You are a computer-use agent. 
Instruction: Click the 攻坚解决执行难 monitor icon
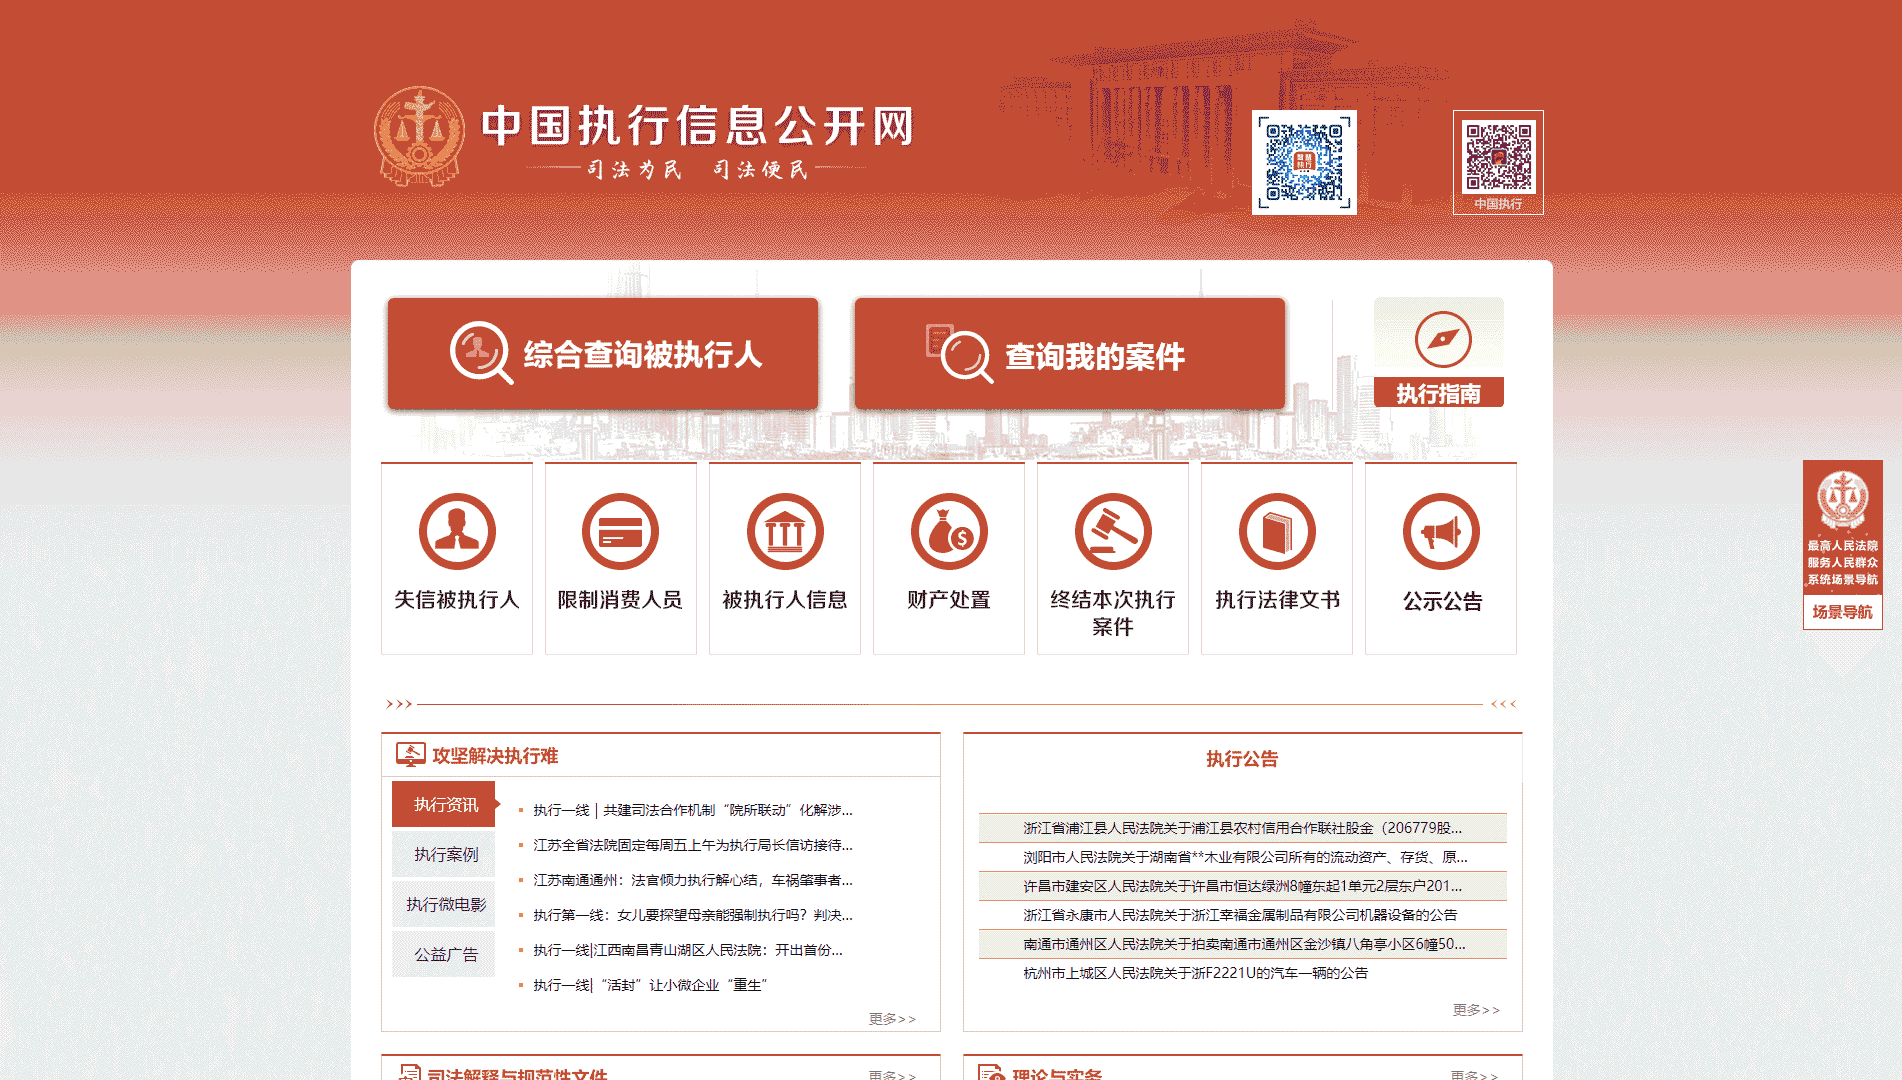410,755
